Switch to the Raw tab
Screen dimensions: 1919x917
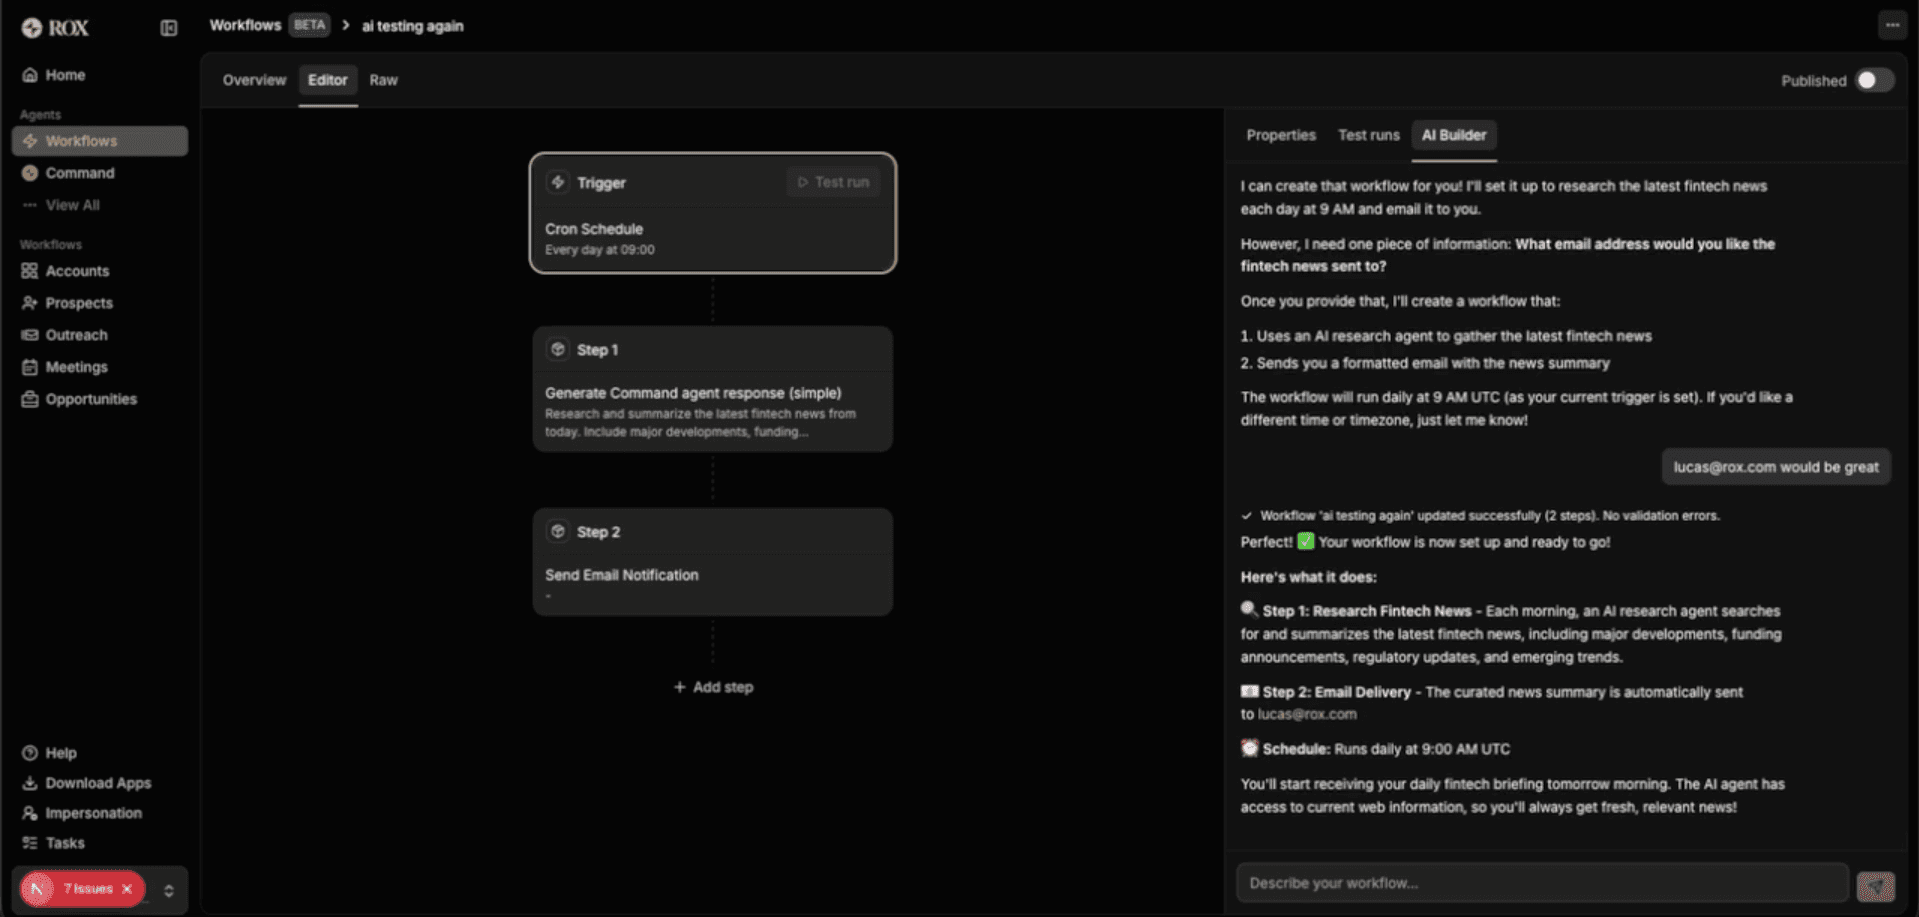pyautogui.click(x=383, y=80)
